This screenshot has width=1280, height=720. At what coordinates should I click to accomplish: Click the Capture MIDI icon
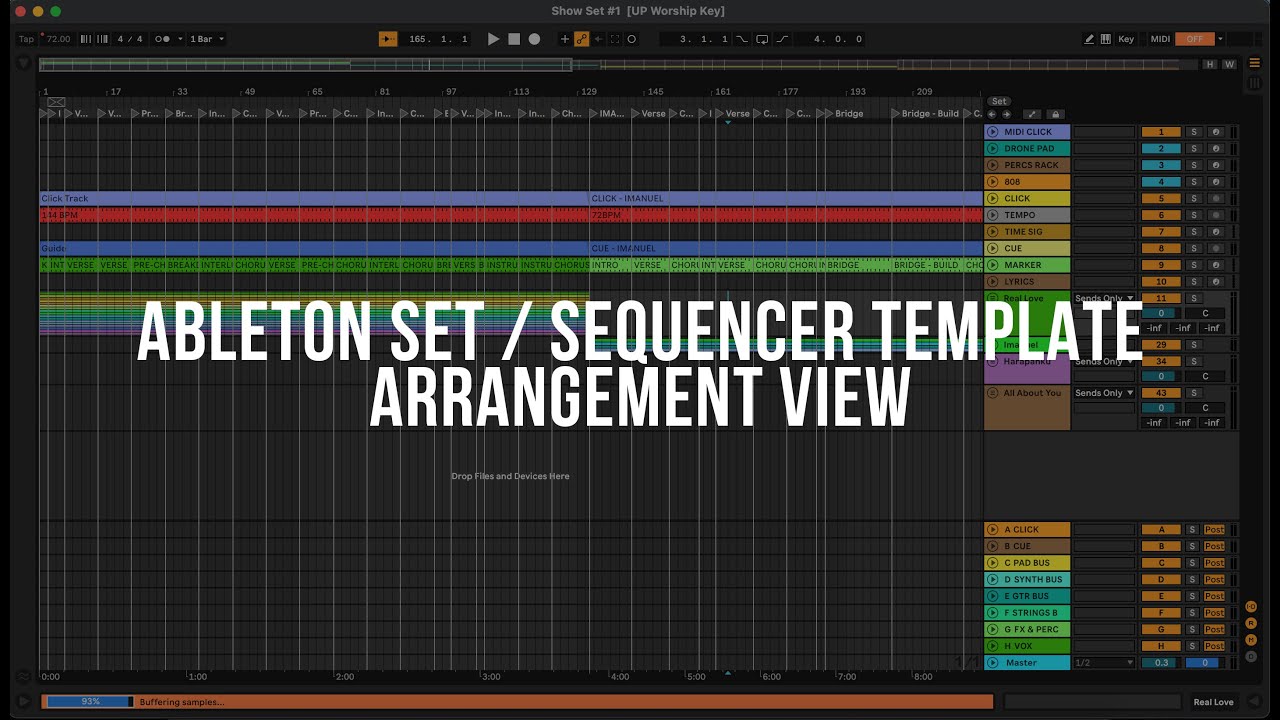coord(615,39)
